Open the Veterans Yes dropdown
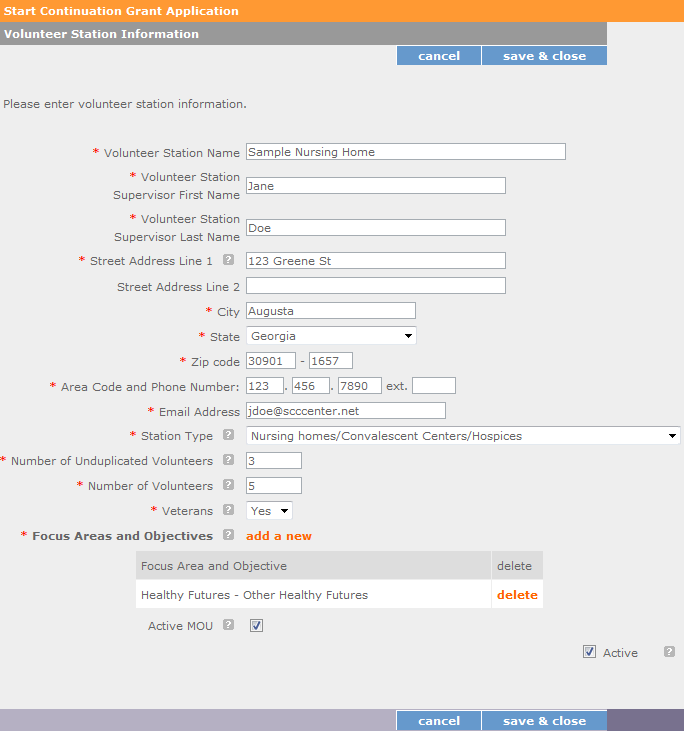Image resolution: width=684 pixels, height=731 pixels. [270, 511]
